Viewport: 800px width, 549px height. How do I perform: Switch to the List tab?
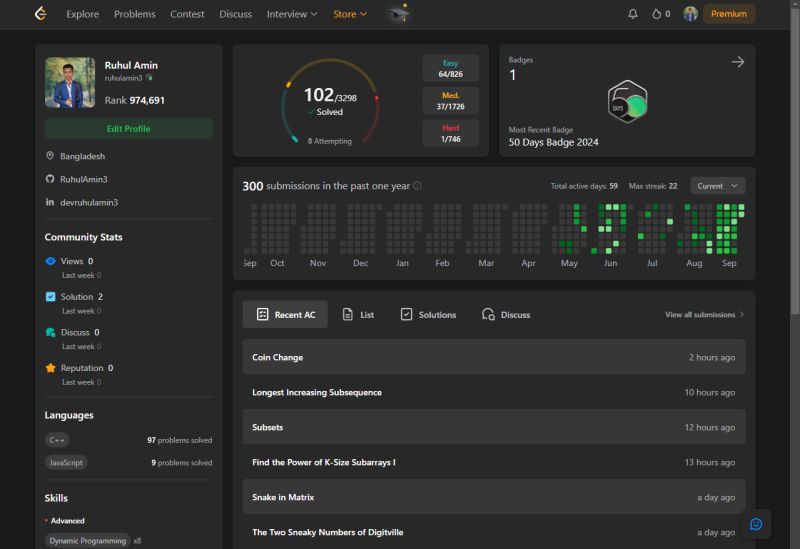pos(358,314)
